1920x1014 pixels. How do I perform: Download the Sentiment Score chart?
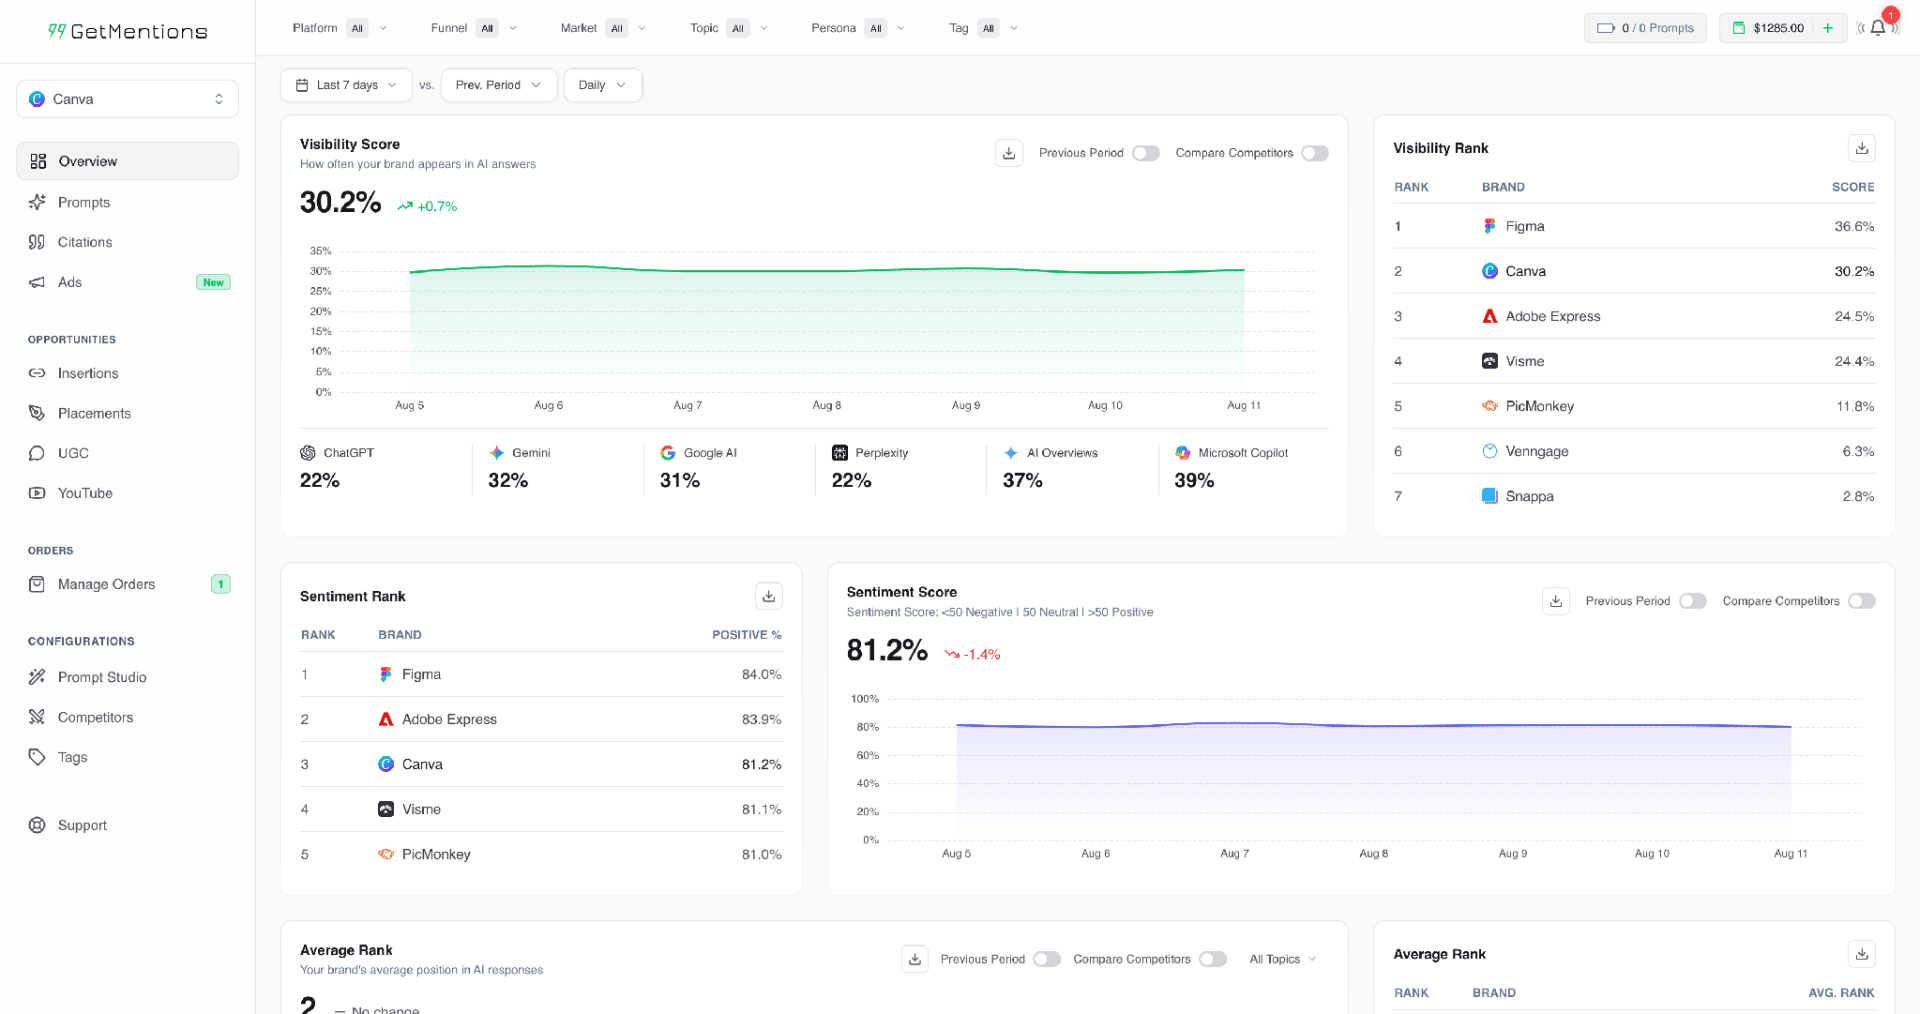1556,601
